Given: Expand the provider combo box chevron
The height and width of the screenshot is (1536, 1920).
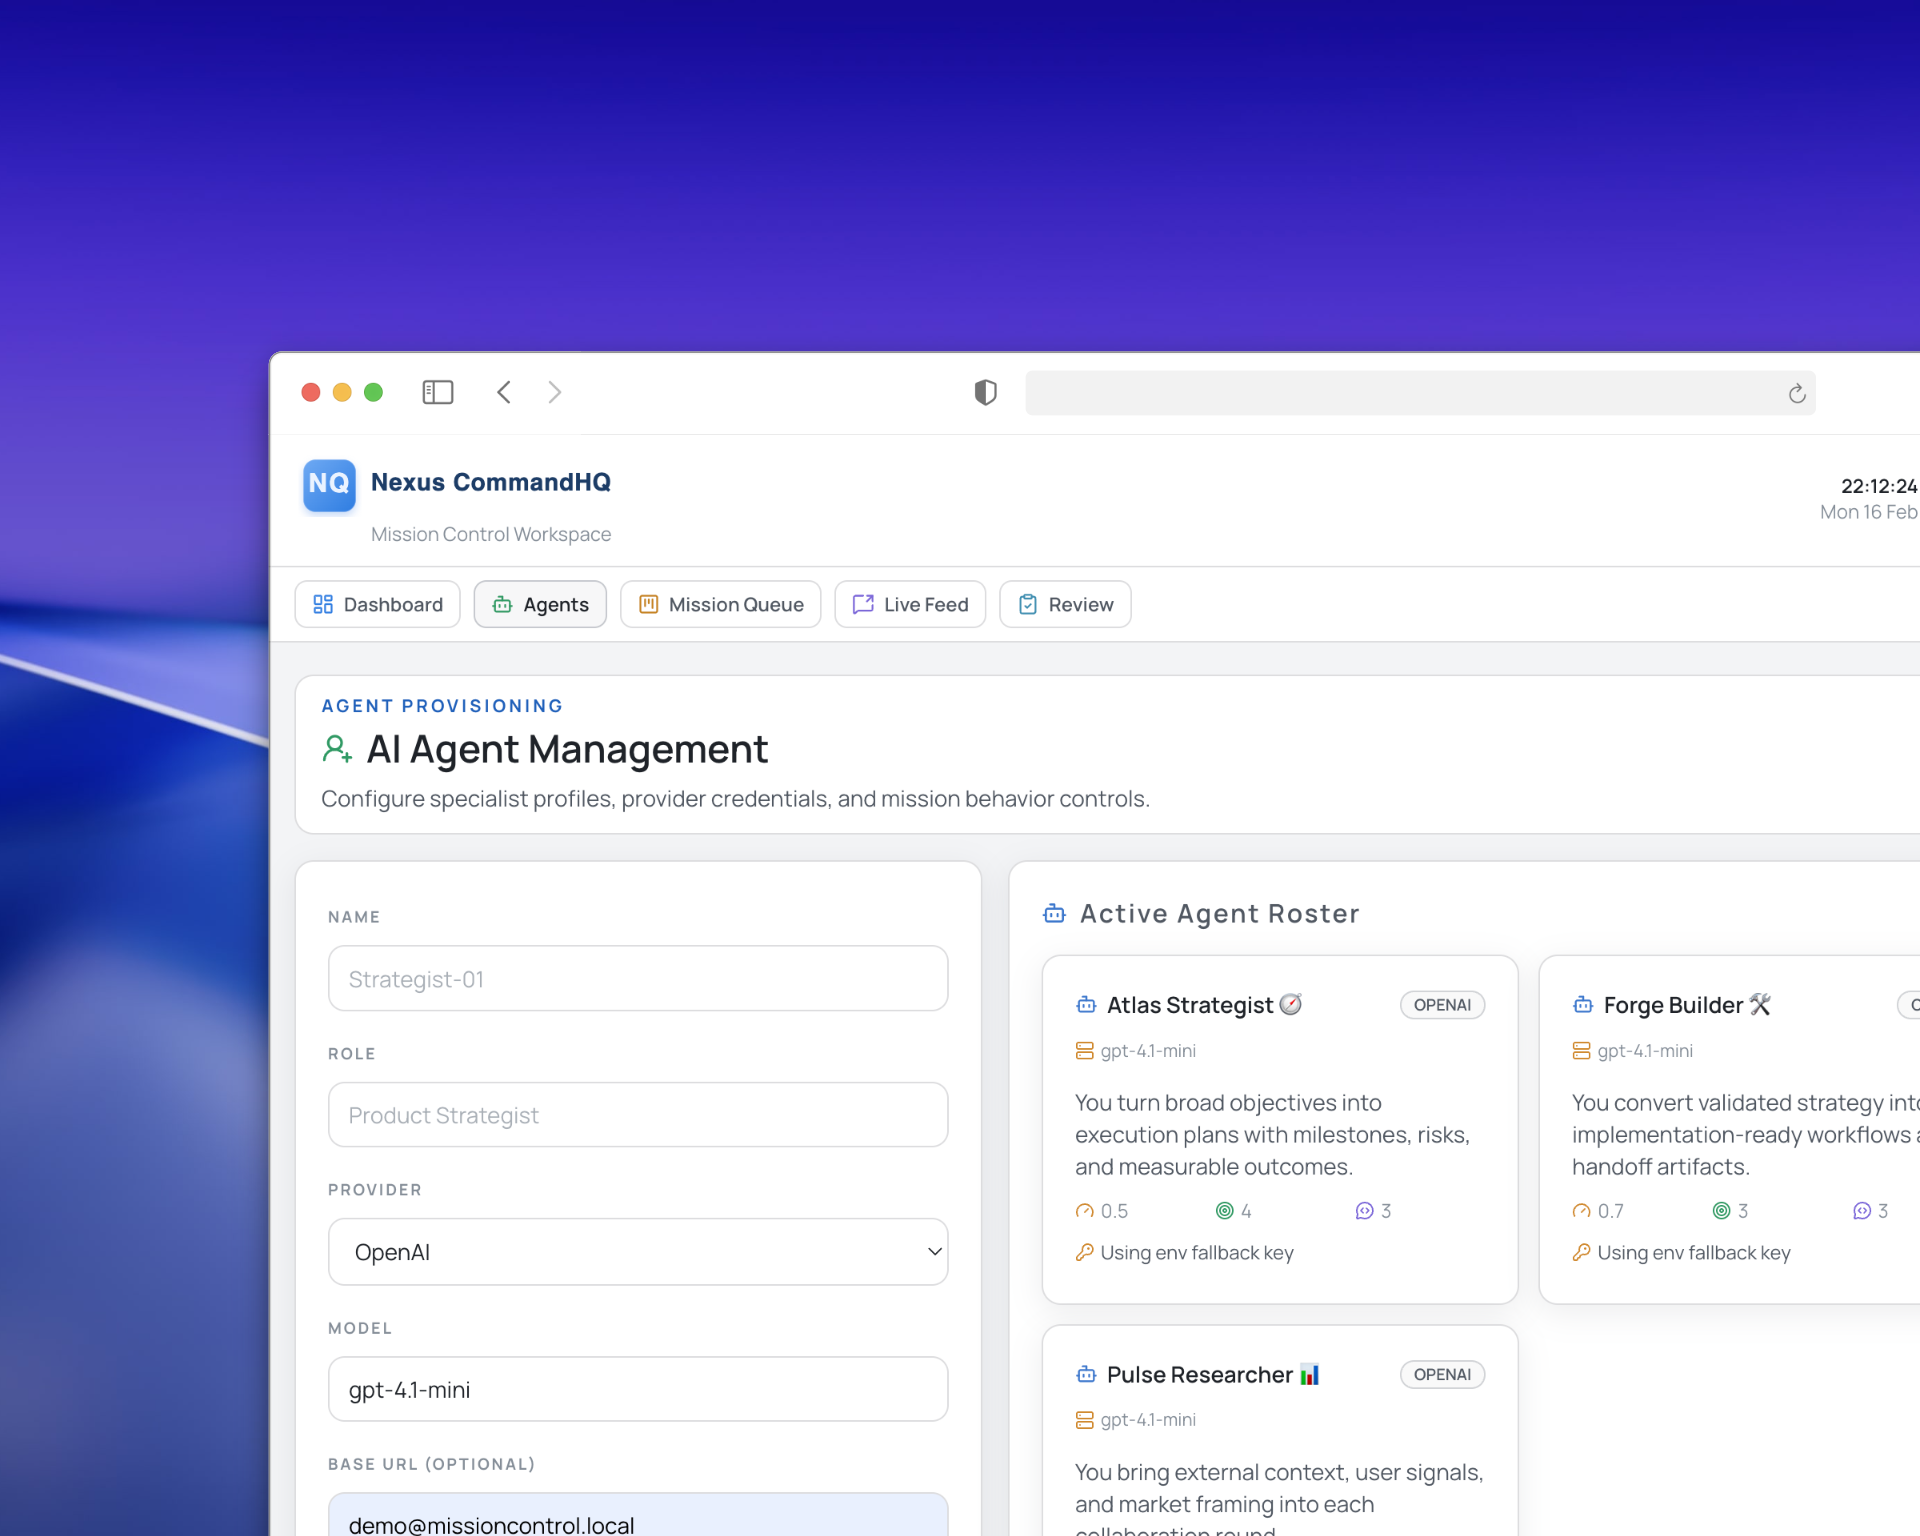Looking at the screenshot, I should click(x=934, y=1251).
